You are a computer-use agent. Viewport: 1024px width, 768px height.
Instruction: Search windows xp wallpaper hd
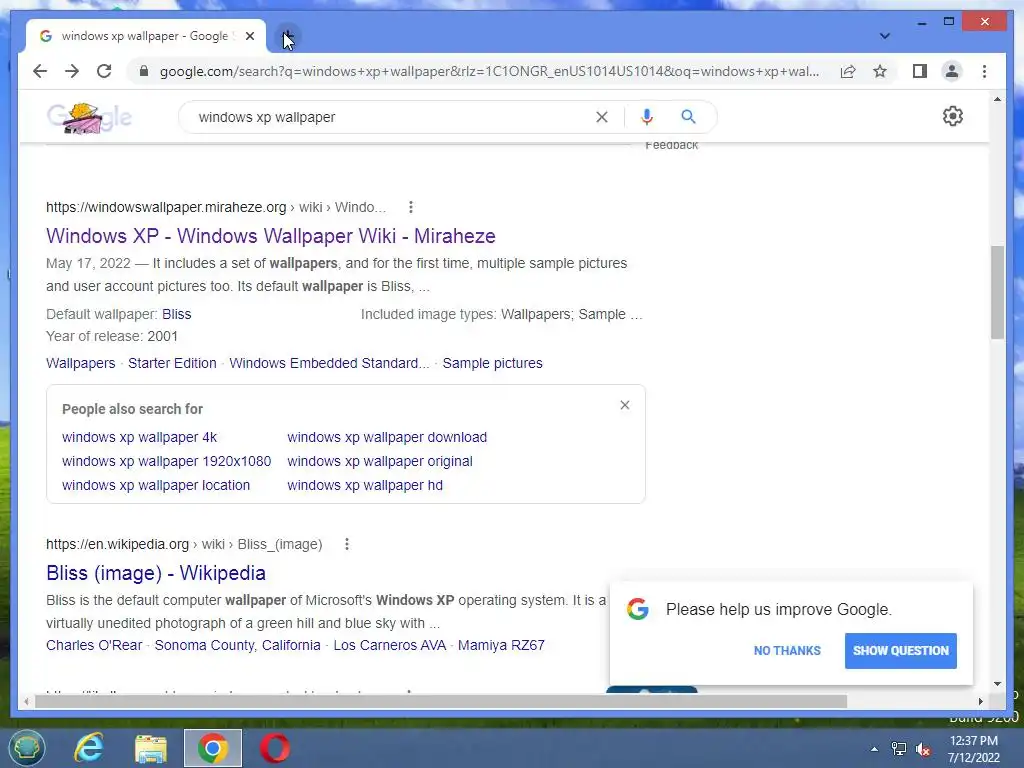(365, 485)
